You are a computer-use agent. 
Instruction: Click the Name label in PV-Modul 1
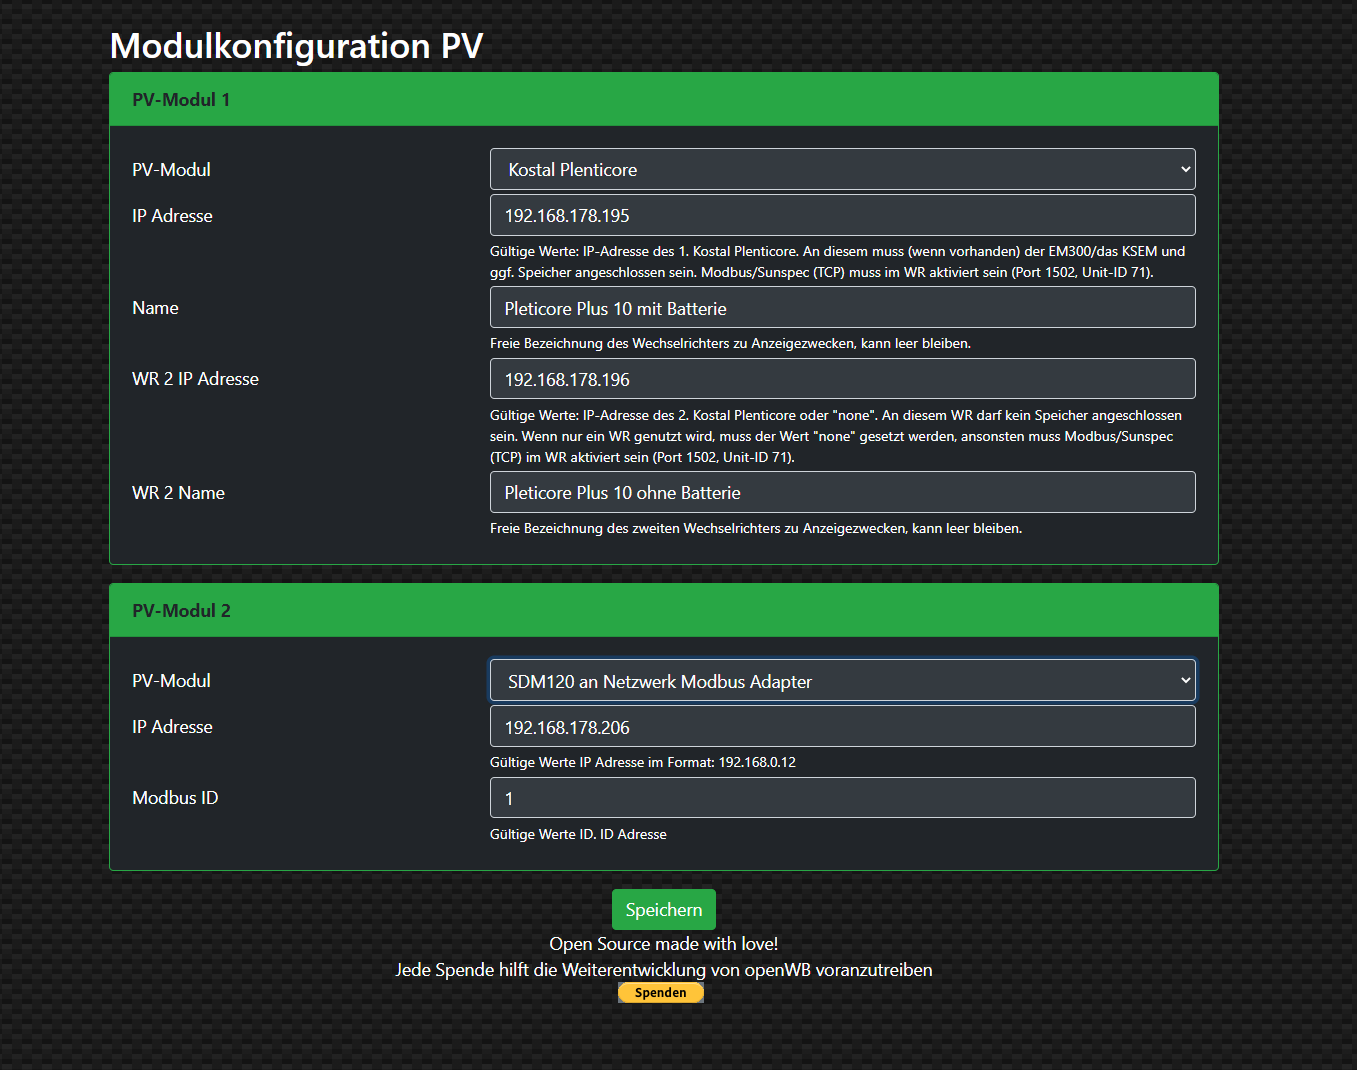click(x=155, y=308)
